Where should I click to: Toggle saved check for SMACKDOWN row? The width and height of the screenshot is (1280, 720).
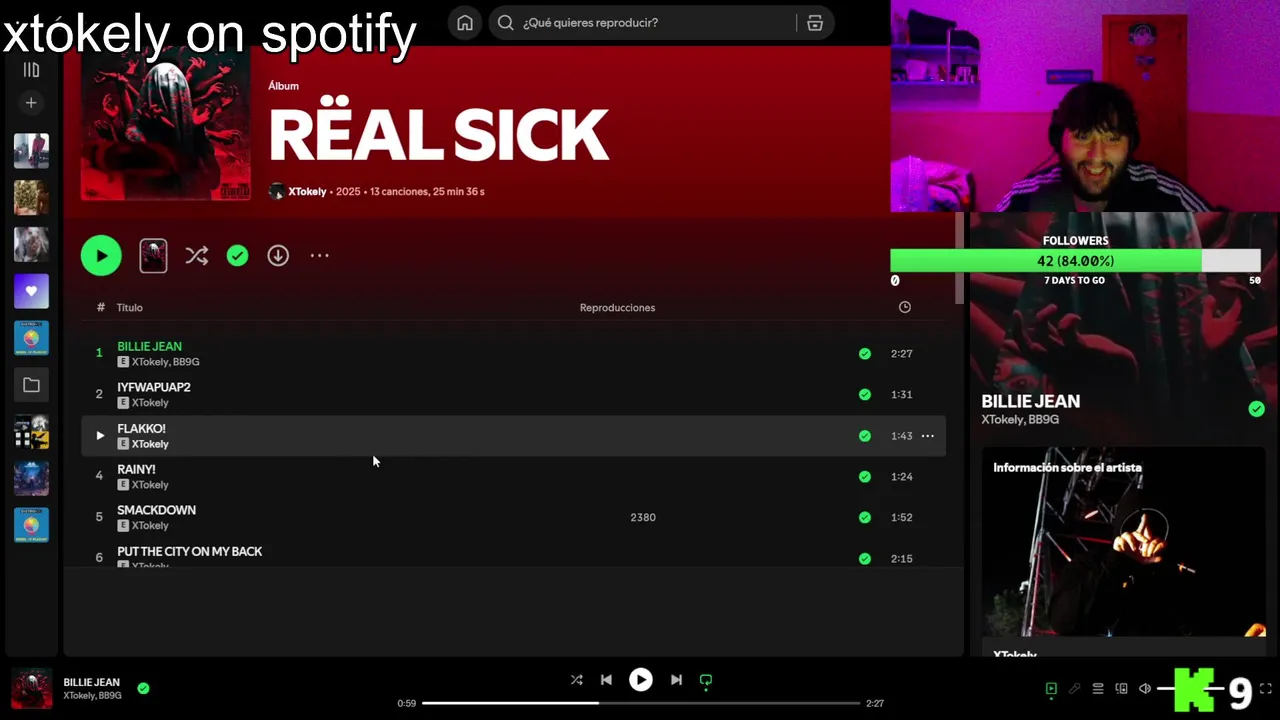coord(864,517)
